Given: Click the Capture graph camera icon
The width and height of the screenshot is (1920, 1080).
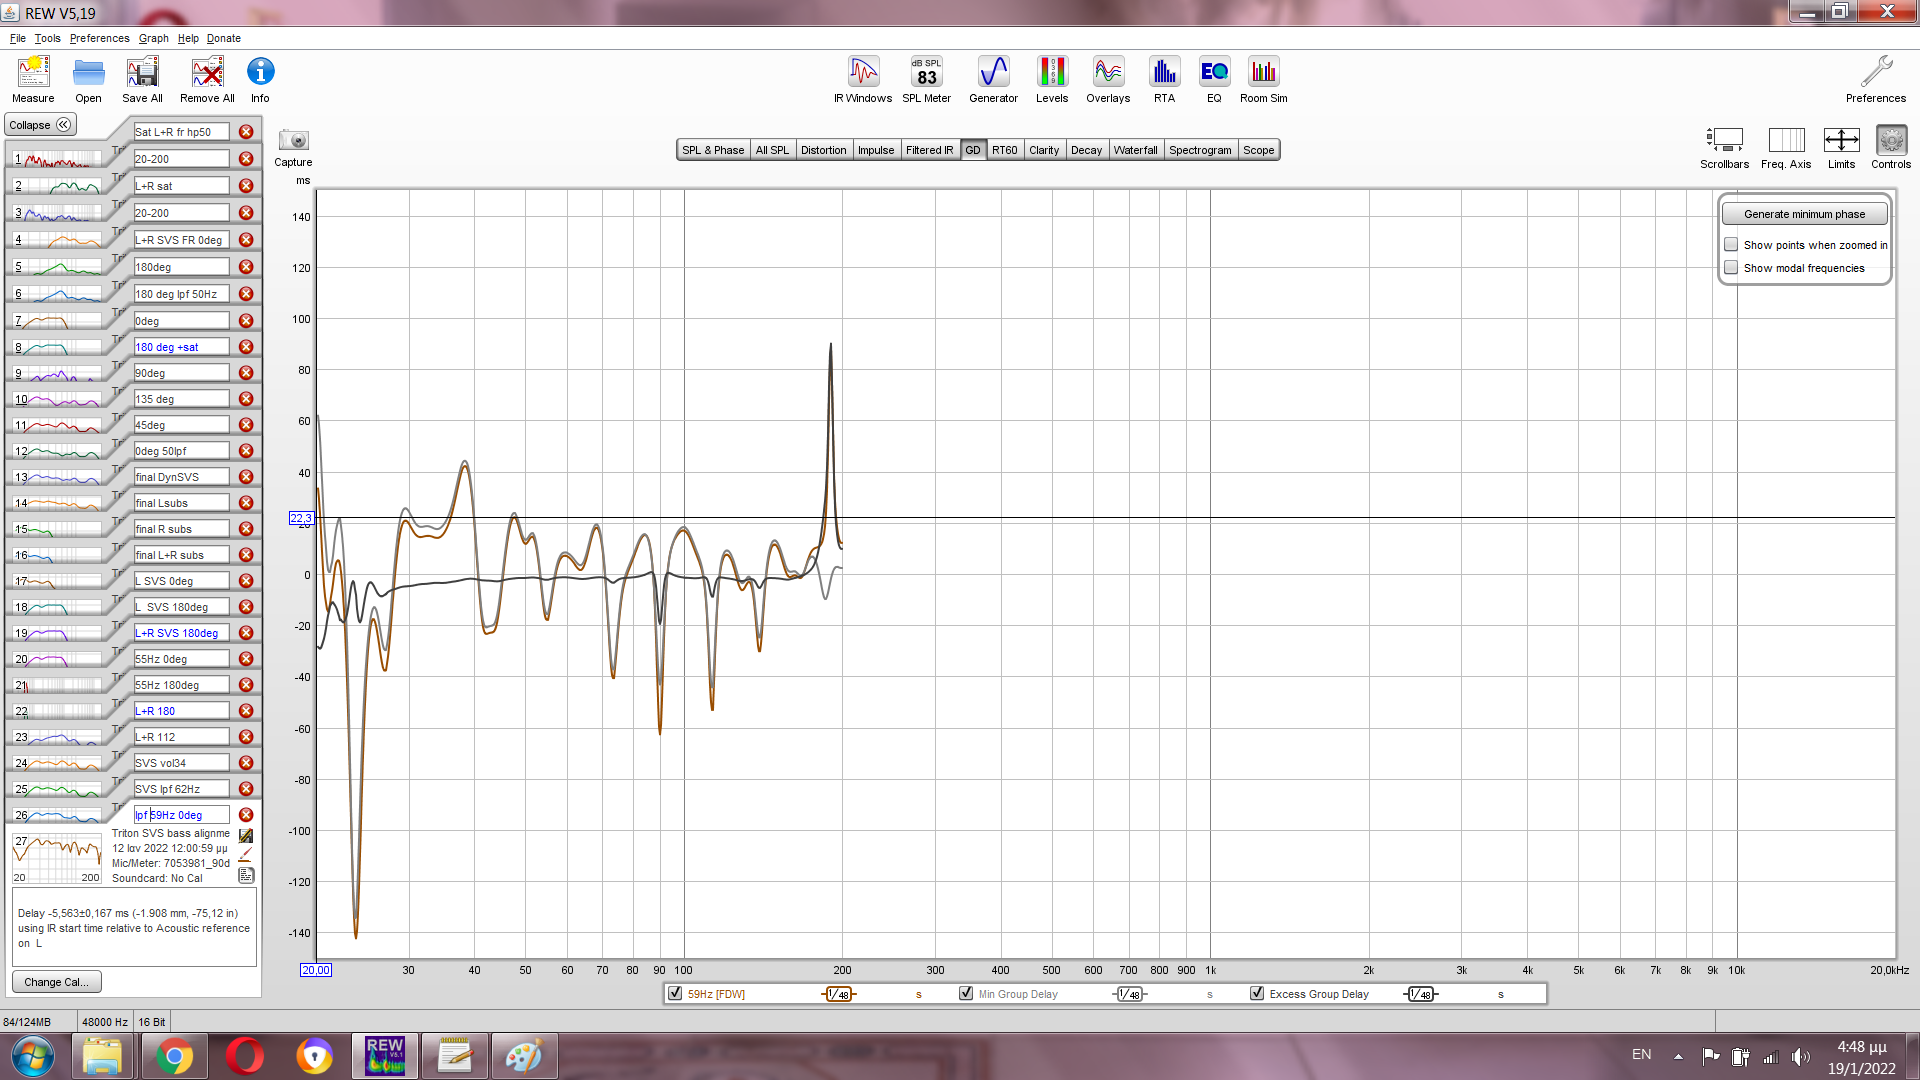Looking at the screenshot, I should (x=293, y=141).
